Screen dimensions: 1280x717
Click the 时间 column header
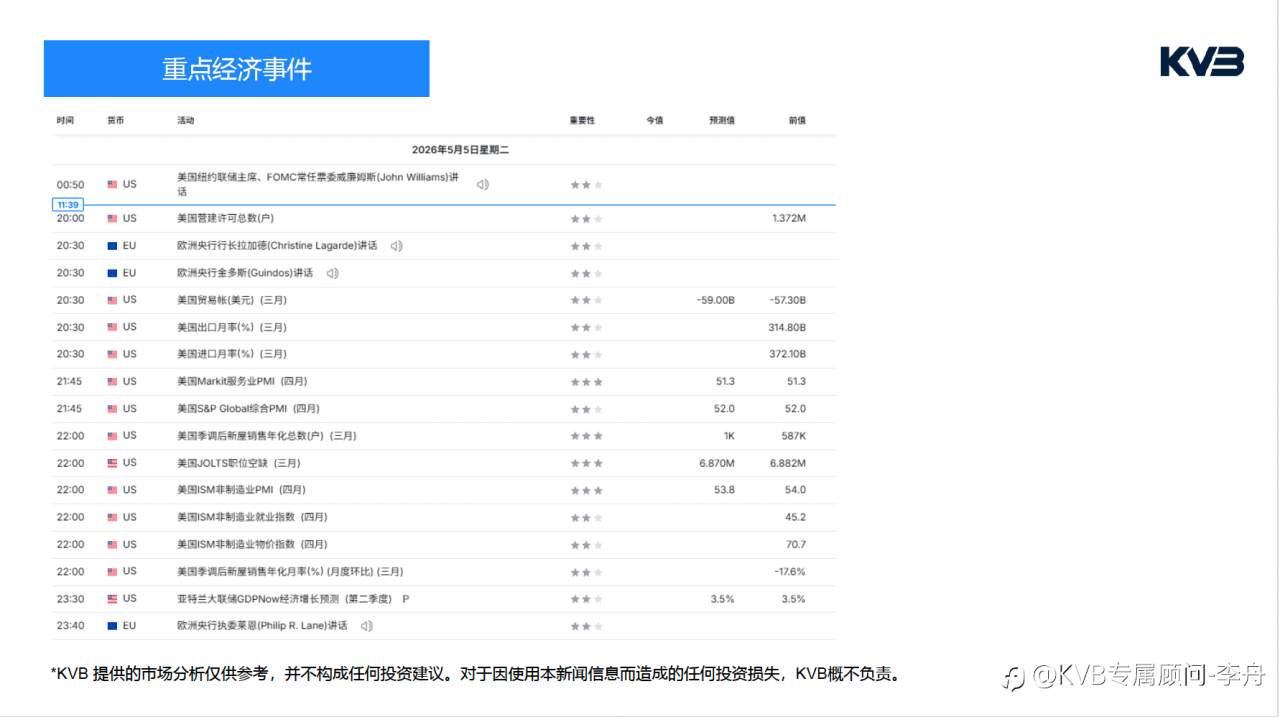coord(66,120)
